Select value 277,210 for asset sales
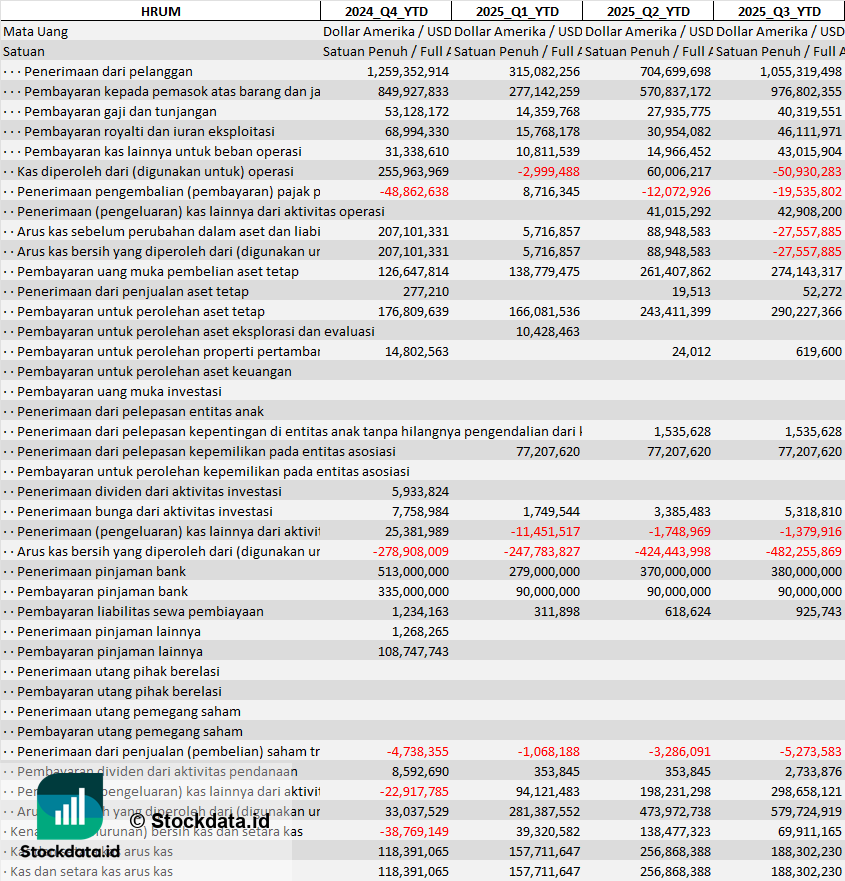Viewport: 845px width, 881px height. click(426, 292)
